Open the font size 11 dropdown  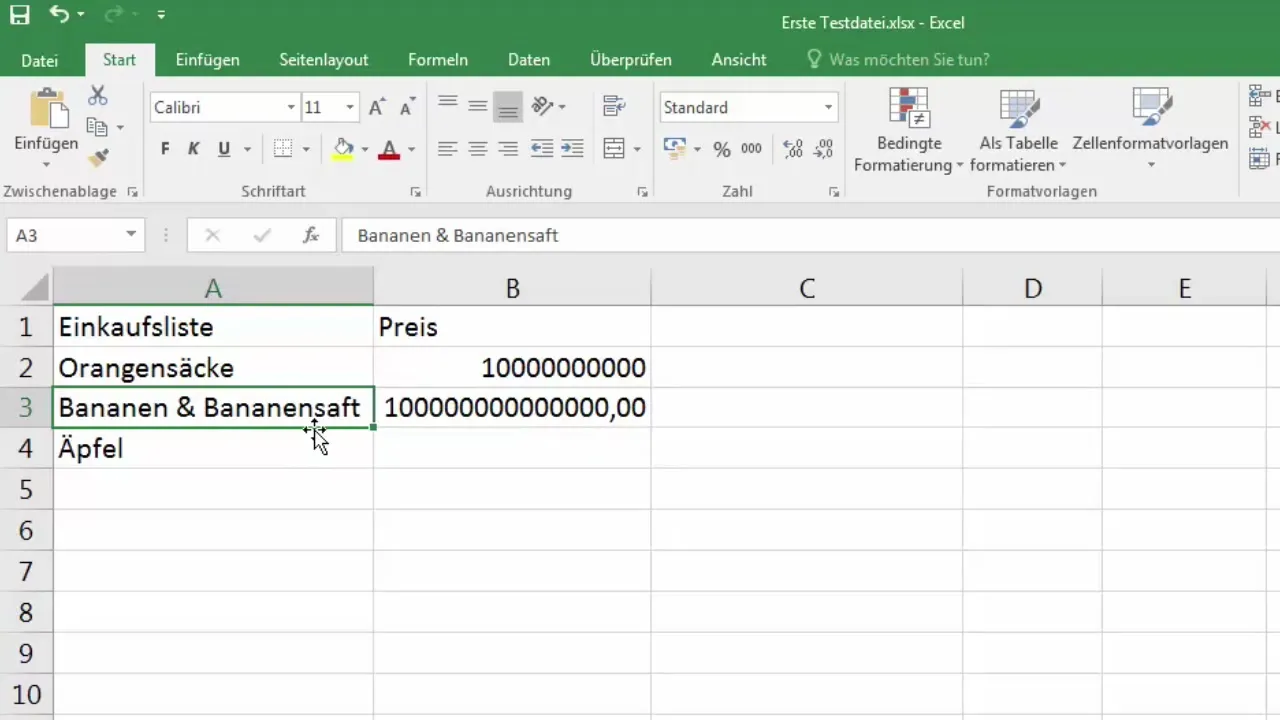point(349,108)
